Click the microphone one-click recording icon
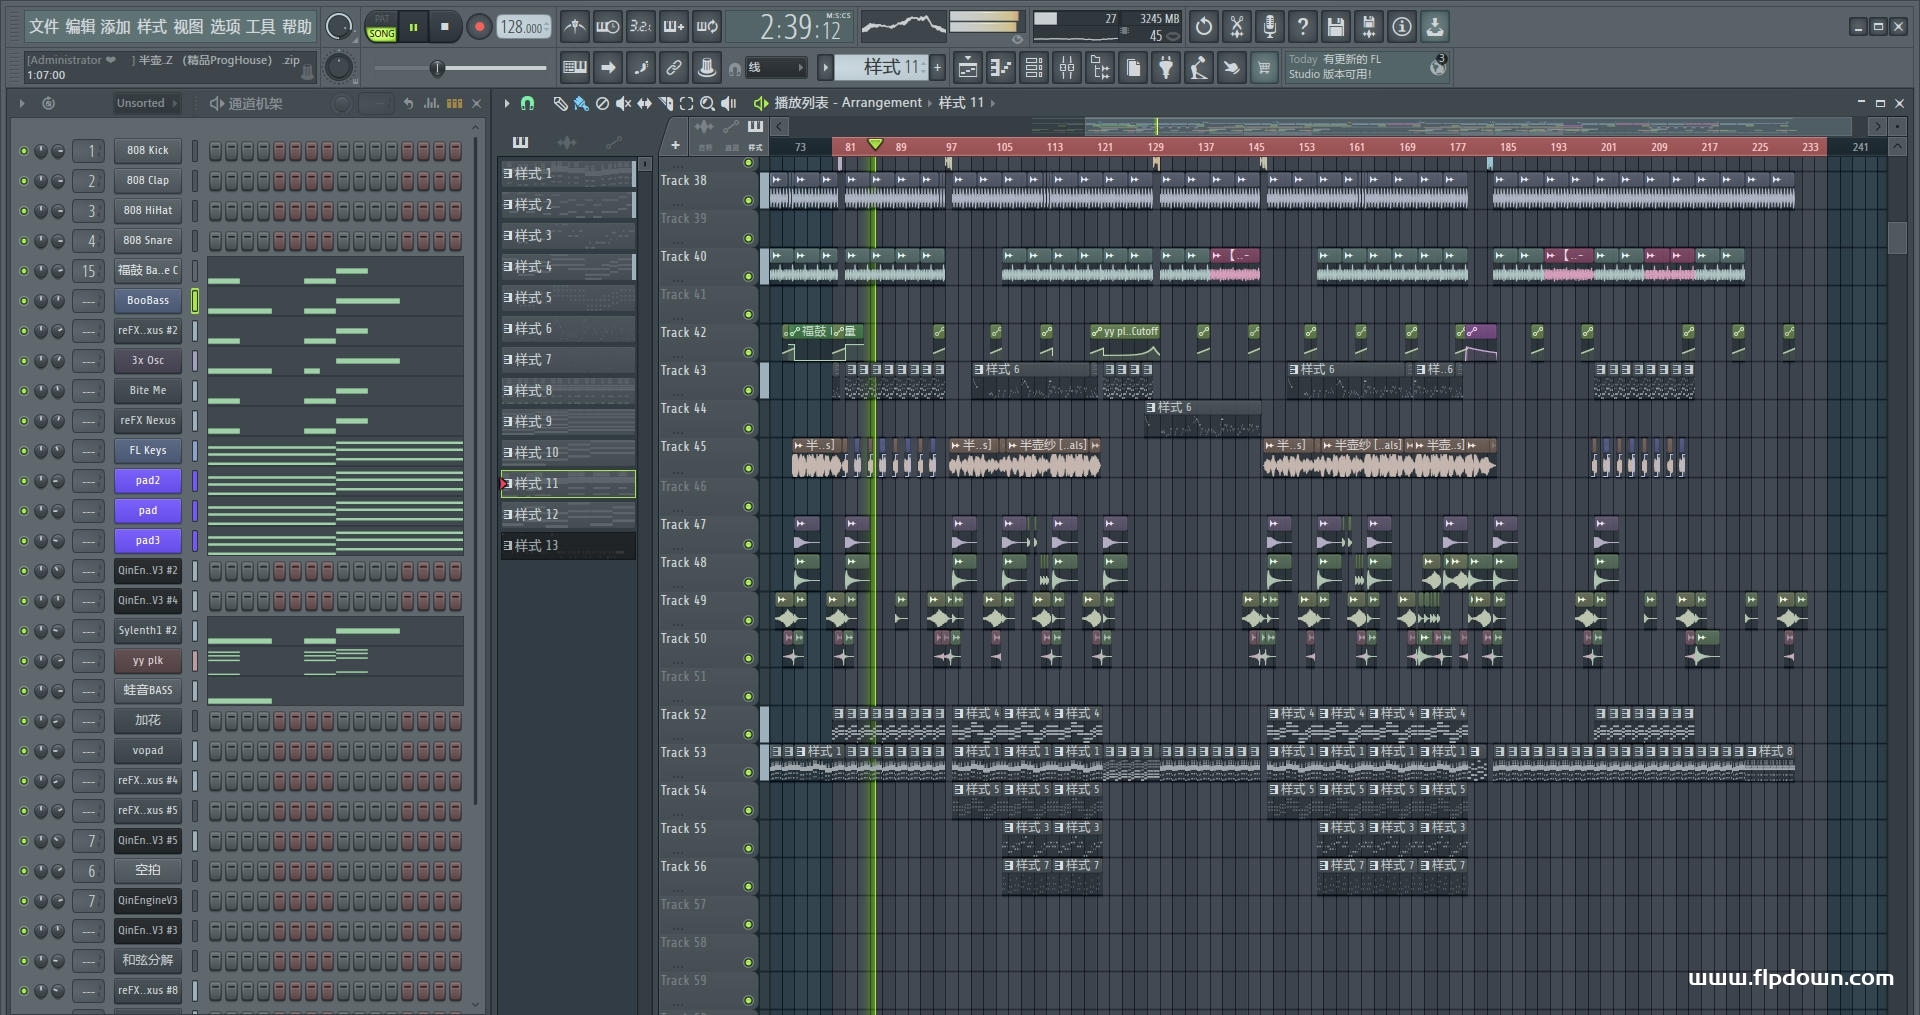This screenshot has height=1015, width=1920. coord(1269,27)
